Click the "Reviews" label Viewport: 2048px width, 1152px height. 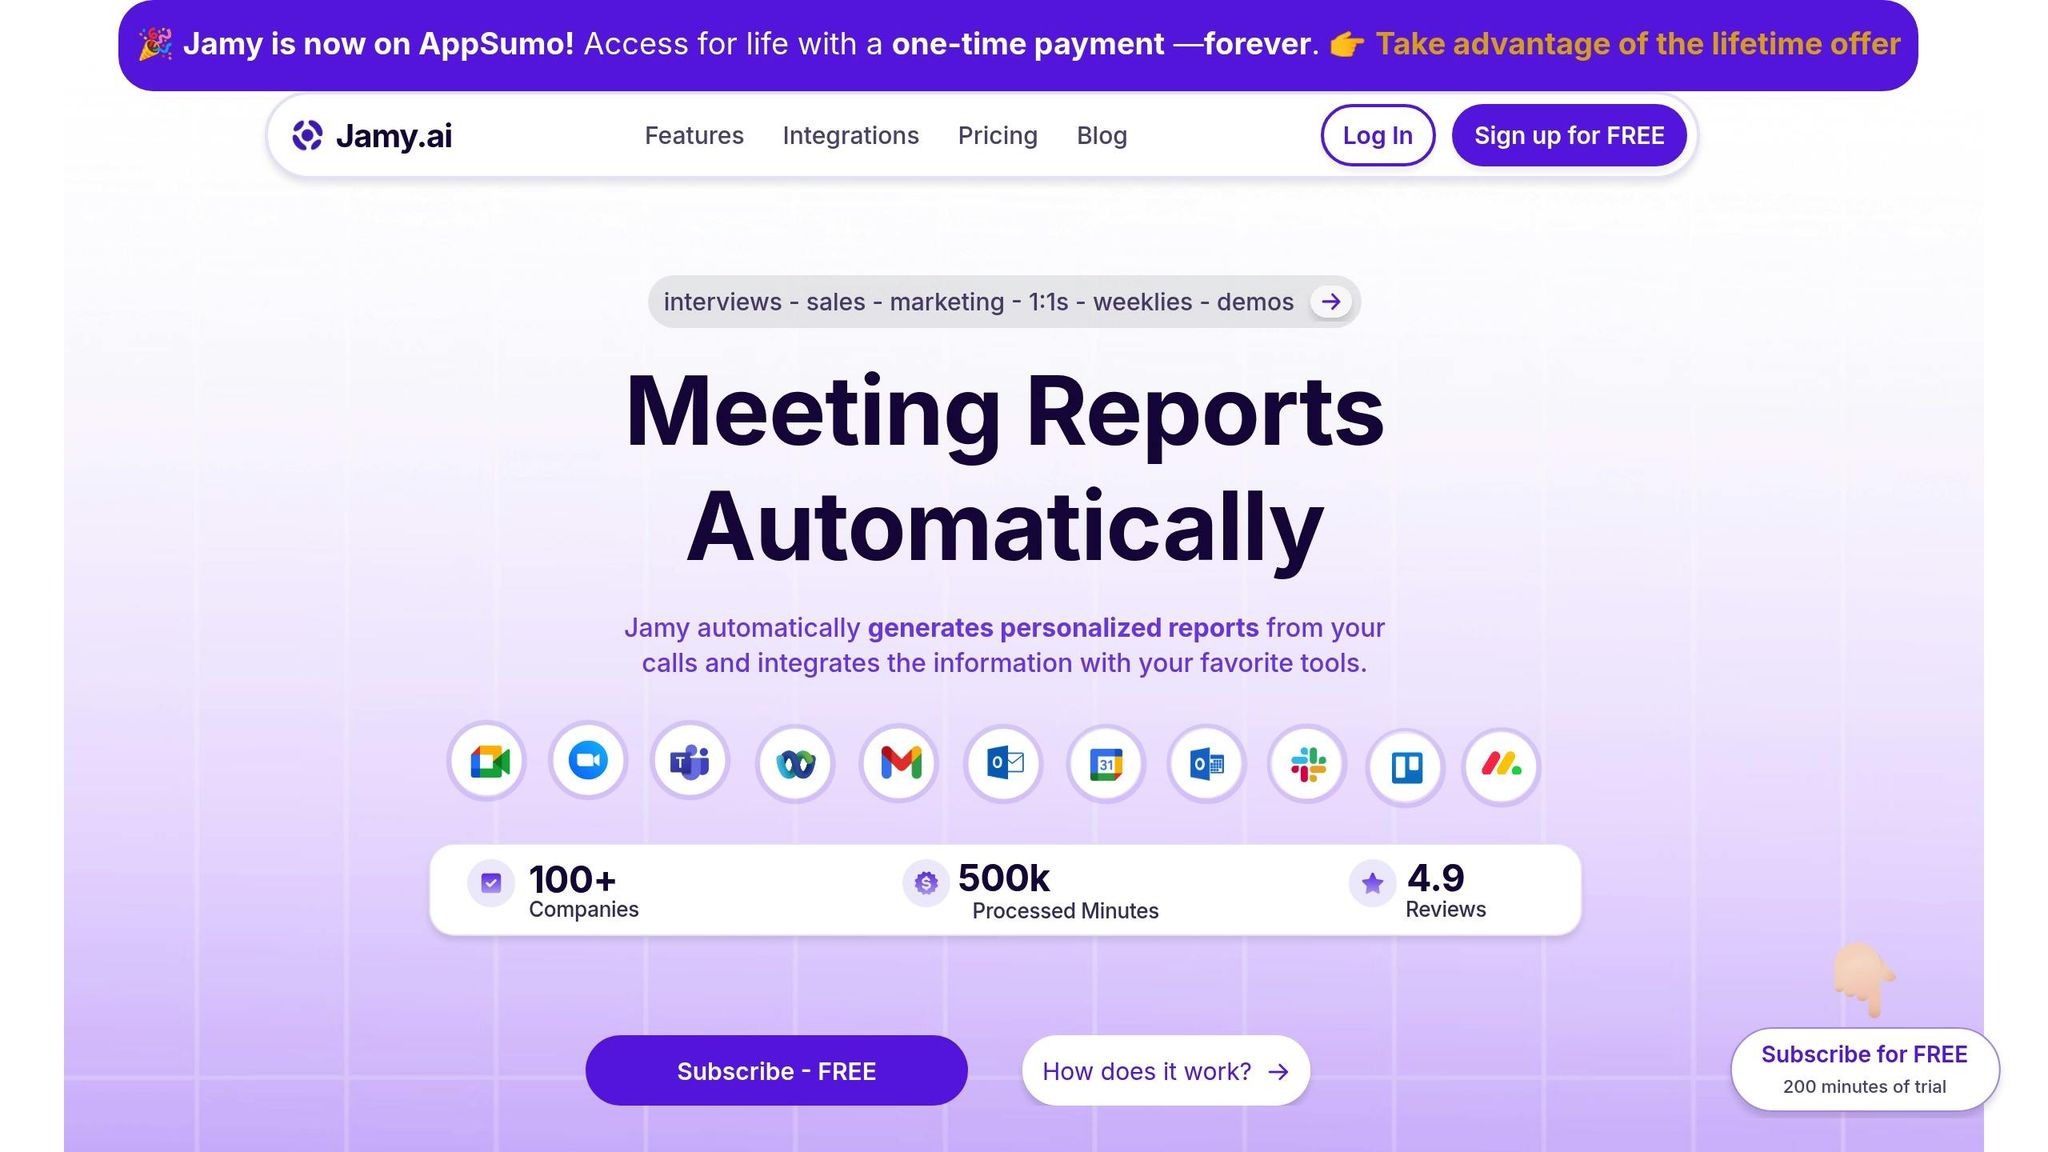point(1446,909)
